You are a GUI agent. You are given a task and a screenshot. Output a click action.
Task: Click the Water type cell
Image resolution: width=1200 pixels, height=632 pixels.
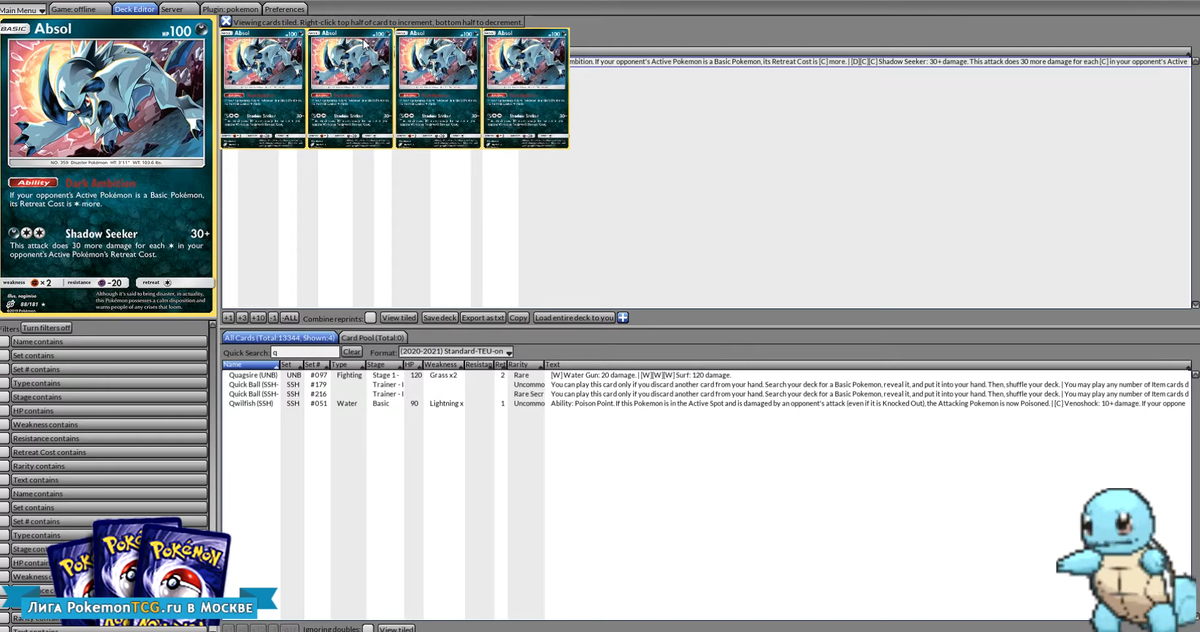347,403
